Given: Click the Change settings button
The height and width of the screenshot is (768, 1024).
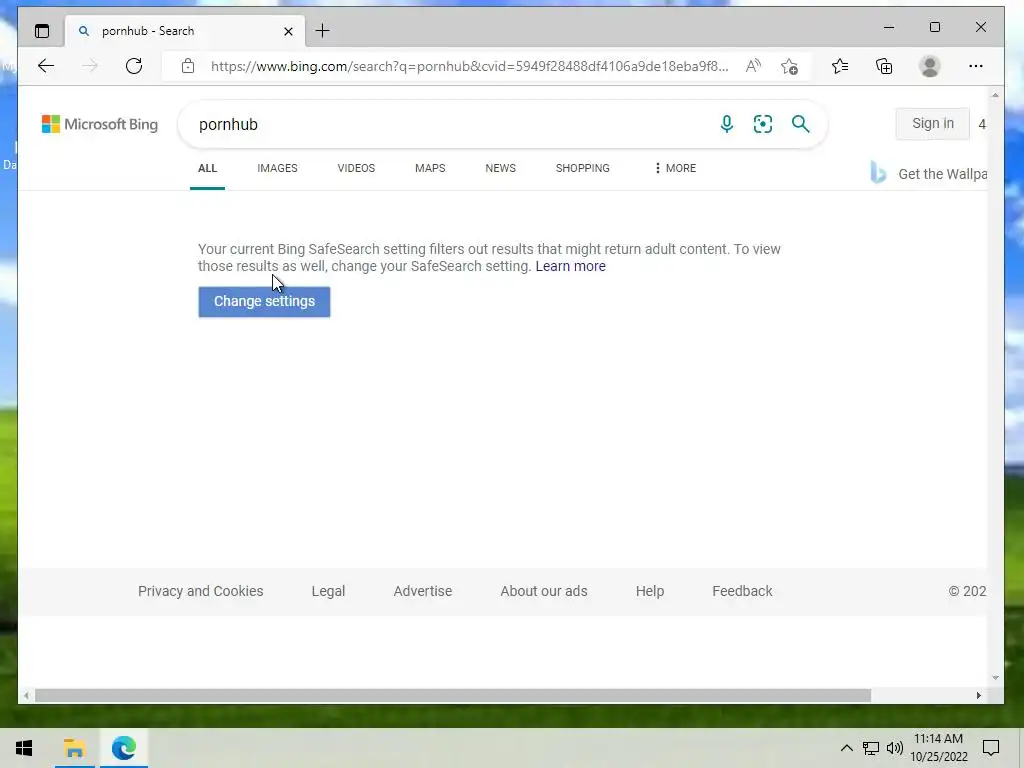Looking at the screenshot, I should point(264,302).
